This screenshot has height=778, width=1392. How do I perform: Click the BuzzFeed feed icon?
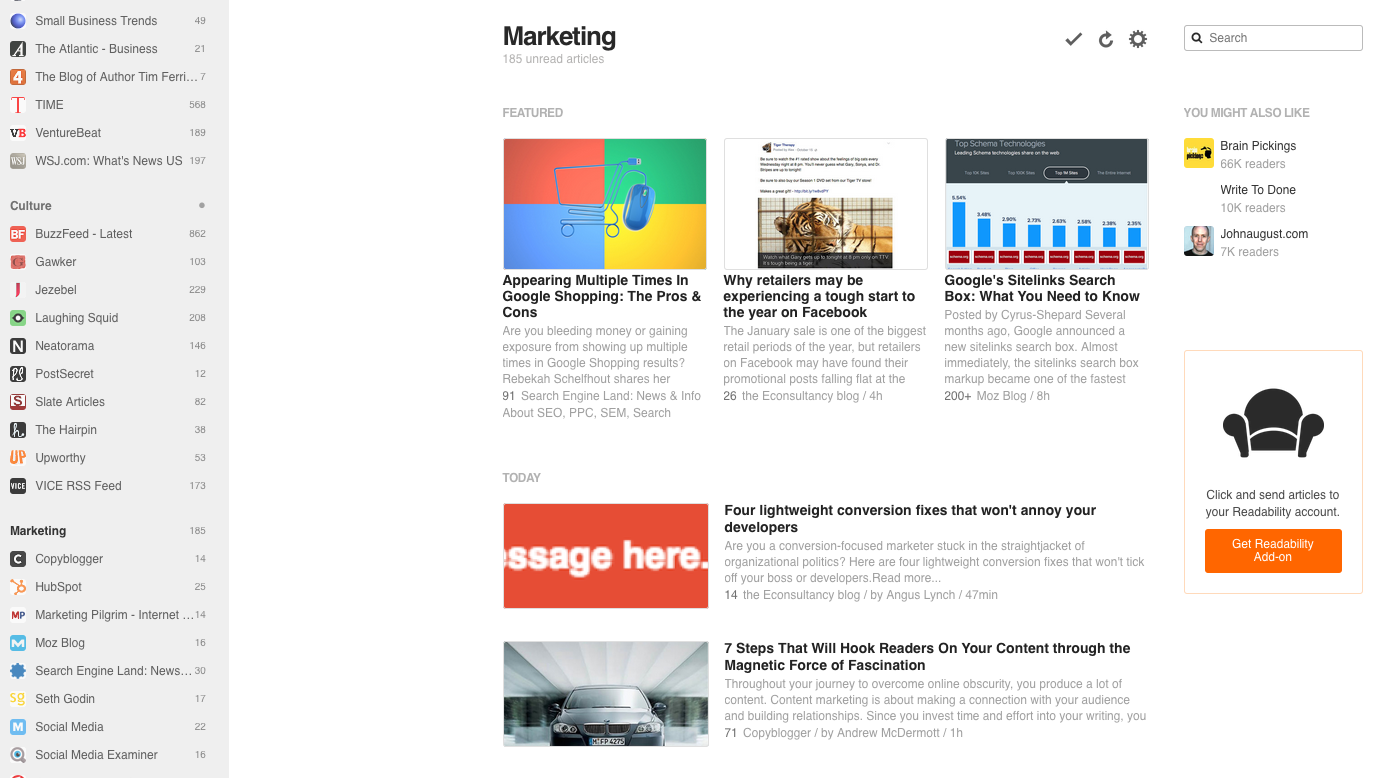point(18,234)
